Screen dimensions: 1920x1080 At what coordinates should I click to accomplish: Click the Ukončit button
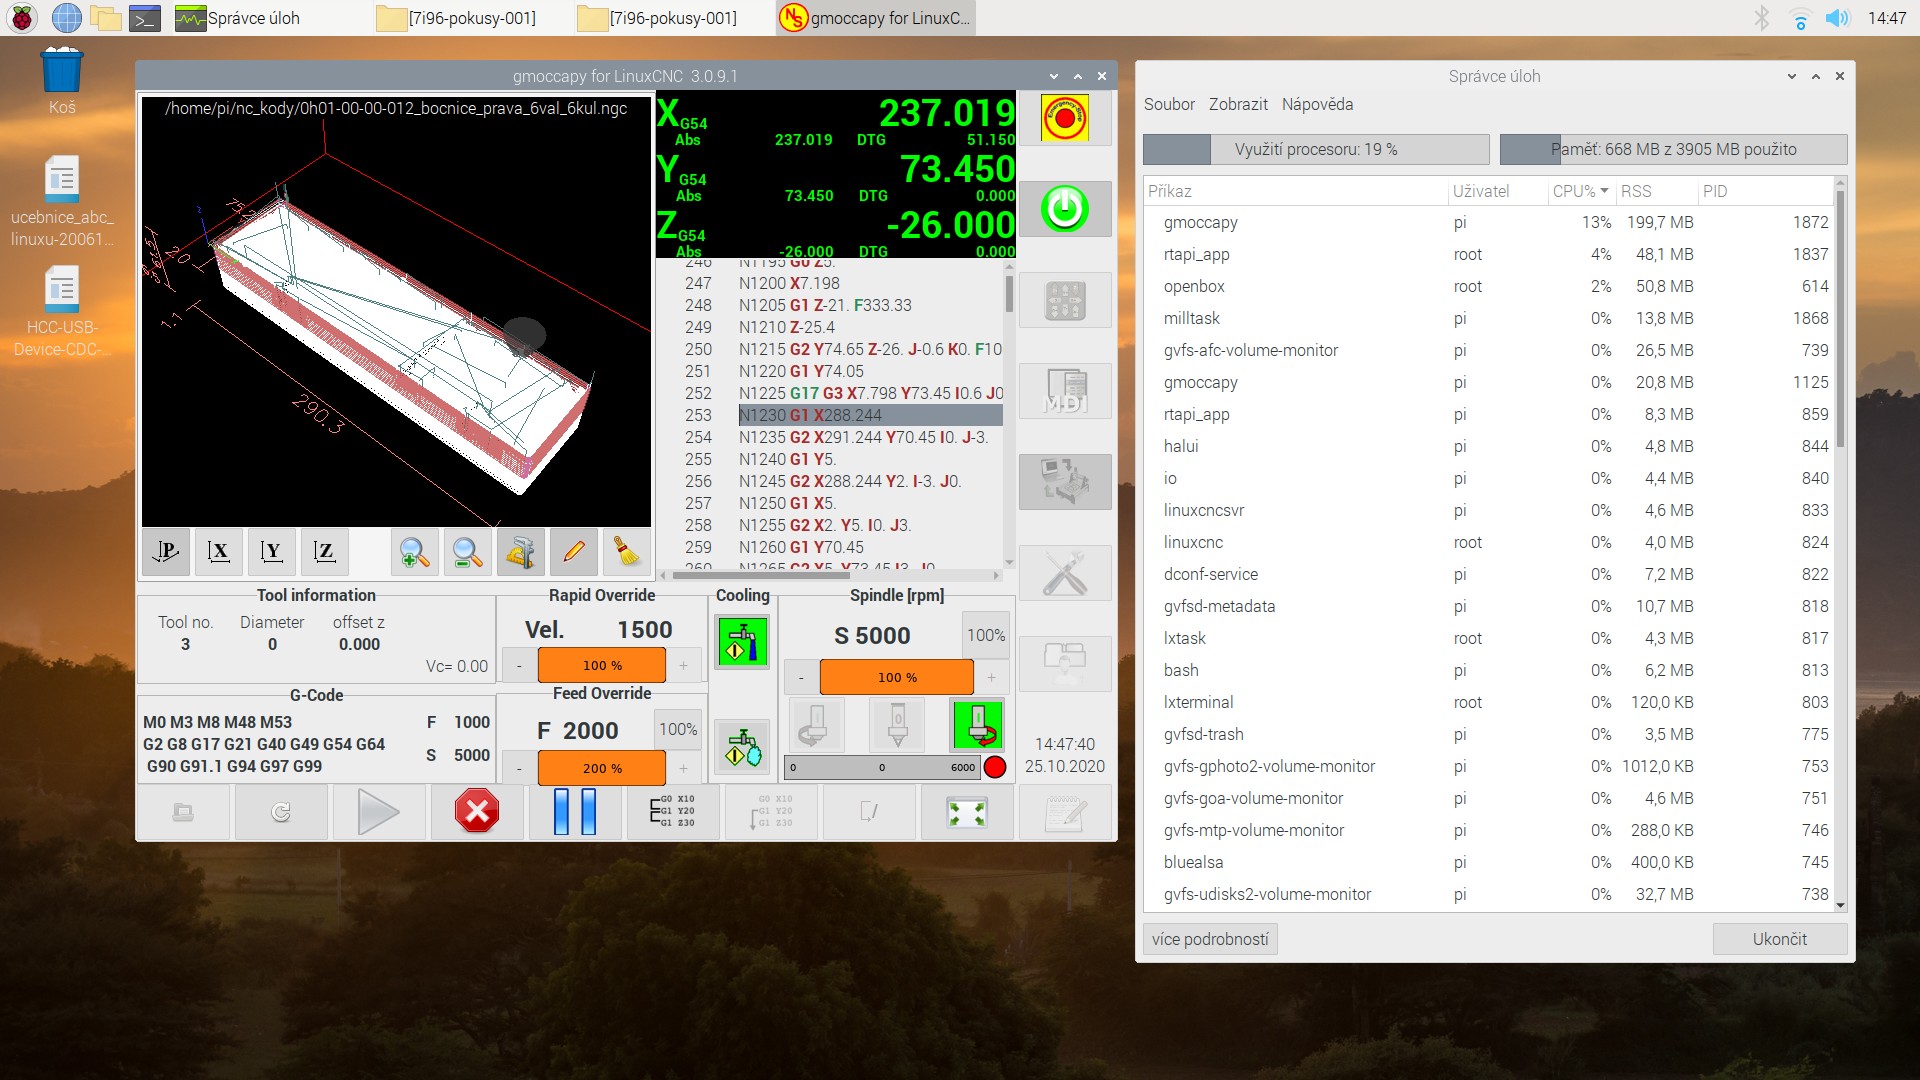pyautogui.click(x=1779, y=939)
